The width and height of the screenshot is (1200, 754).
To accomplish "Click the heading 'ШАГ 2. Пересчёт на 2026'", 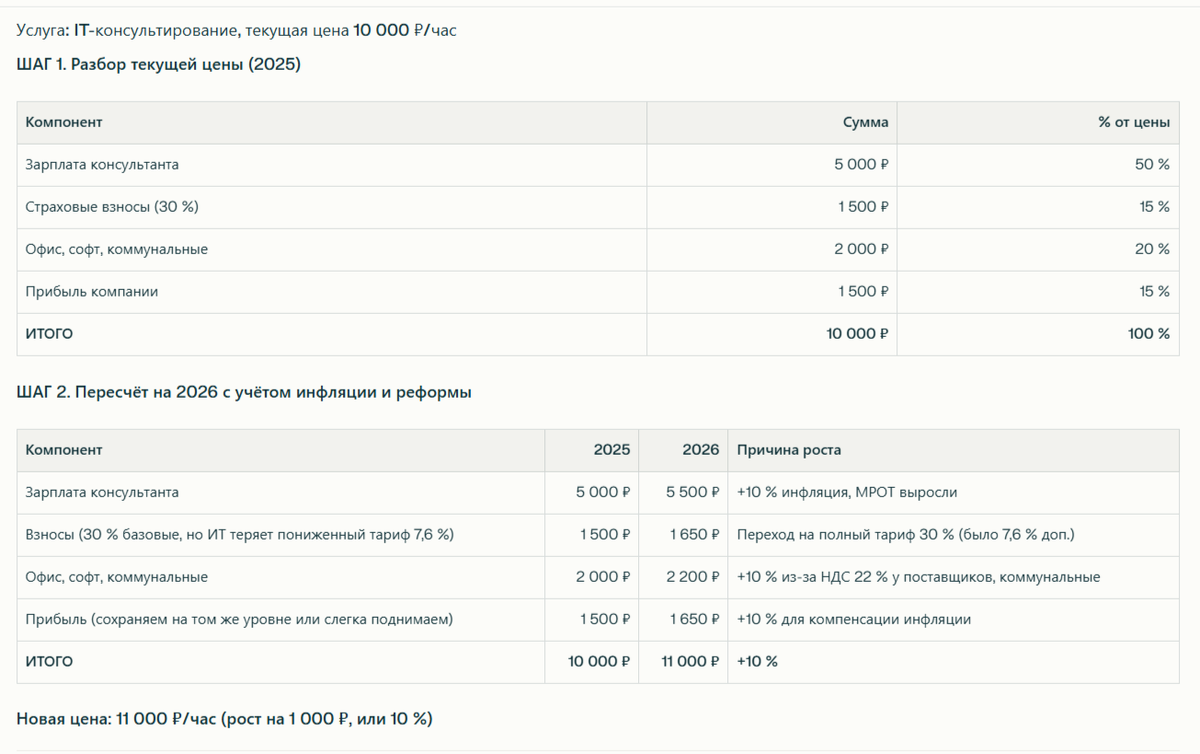I will click(244, 392).
